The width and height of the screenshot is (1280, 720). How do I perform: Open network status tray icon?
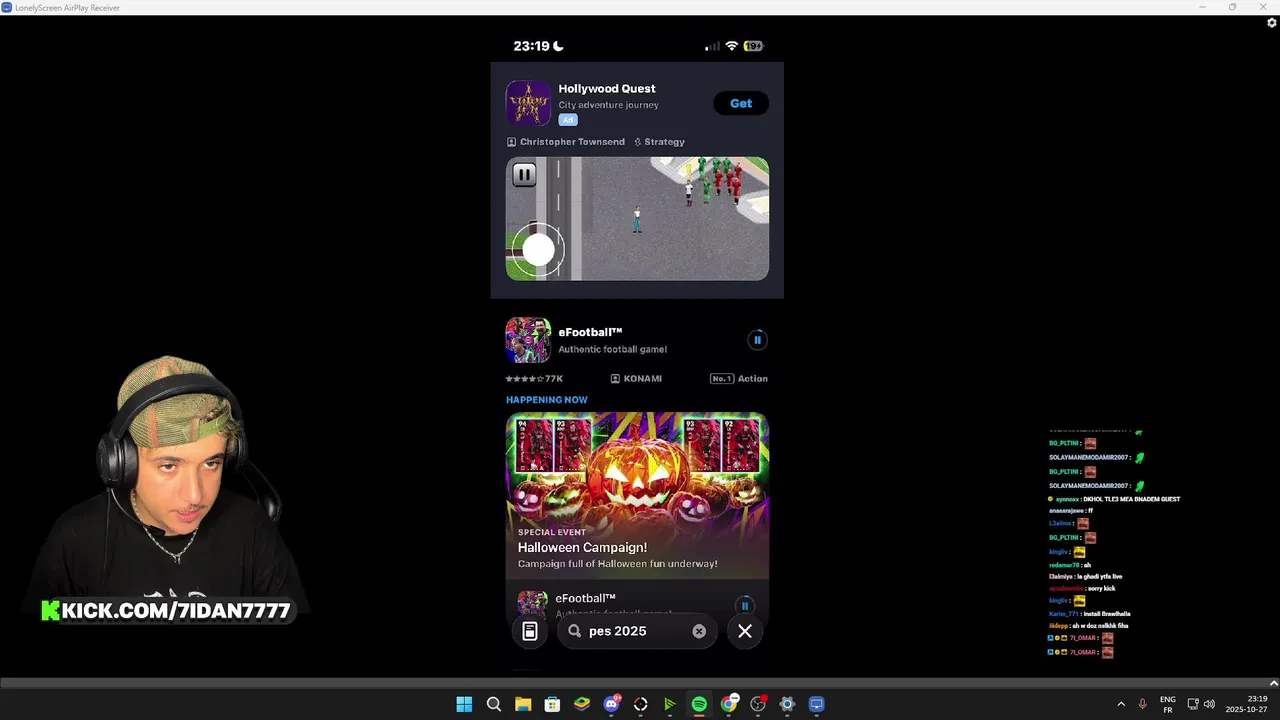1193,704
